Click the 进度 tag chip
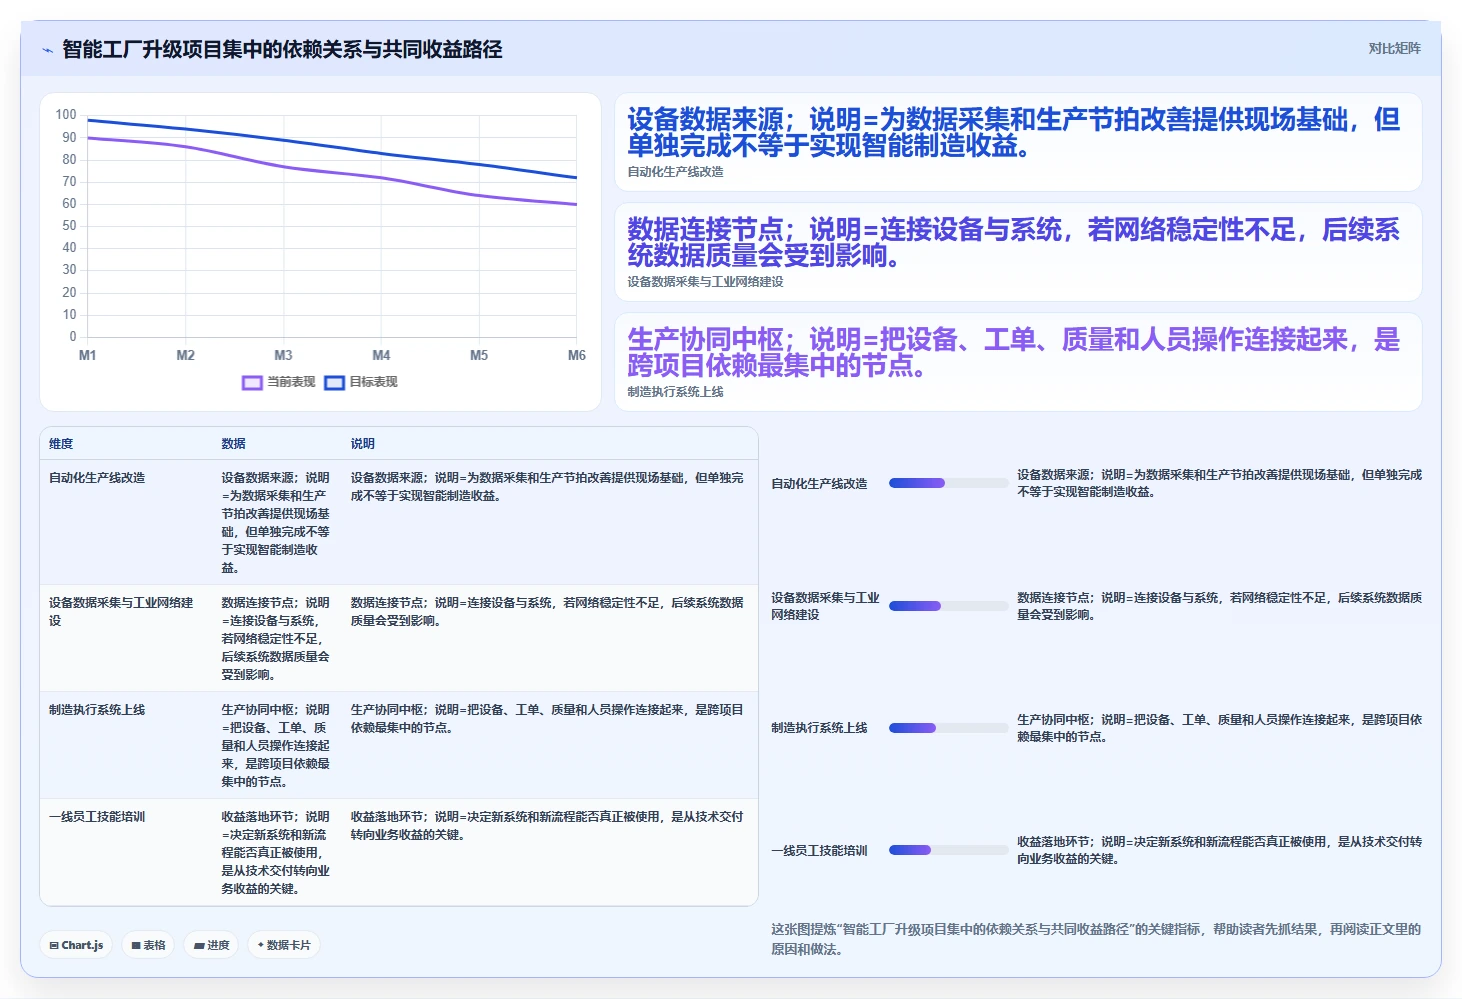1462x999 pixels. pos(211,945)
